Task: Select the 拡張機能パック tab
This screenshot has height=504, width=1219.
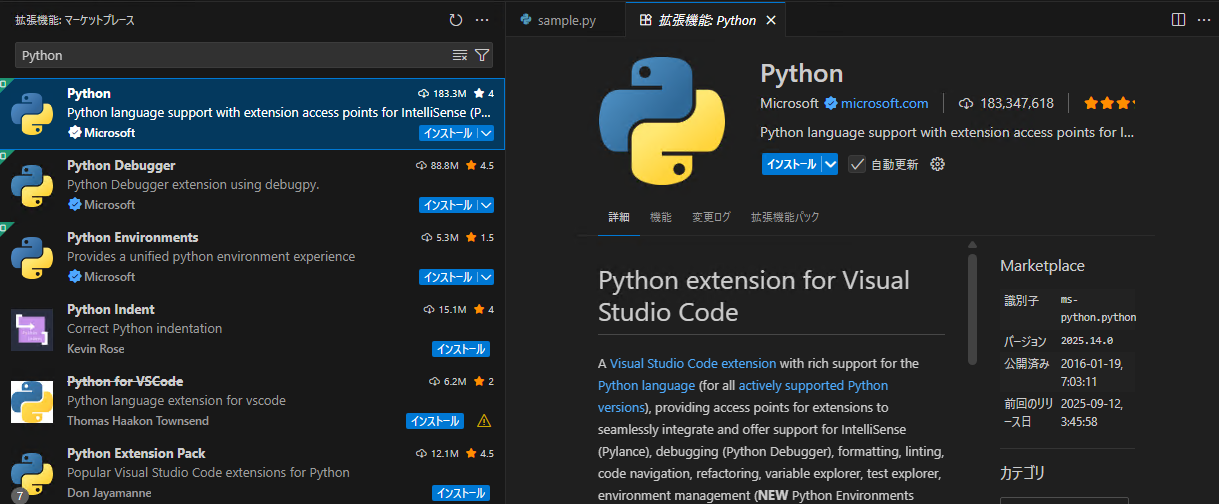Action: point(785,217)
